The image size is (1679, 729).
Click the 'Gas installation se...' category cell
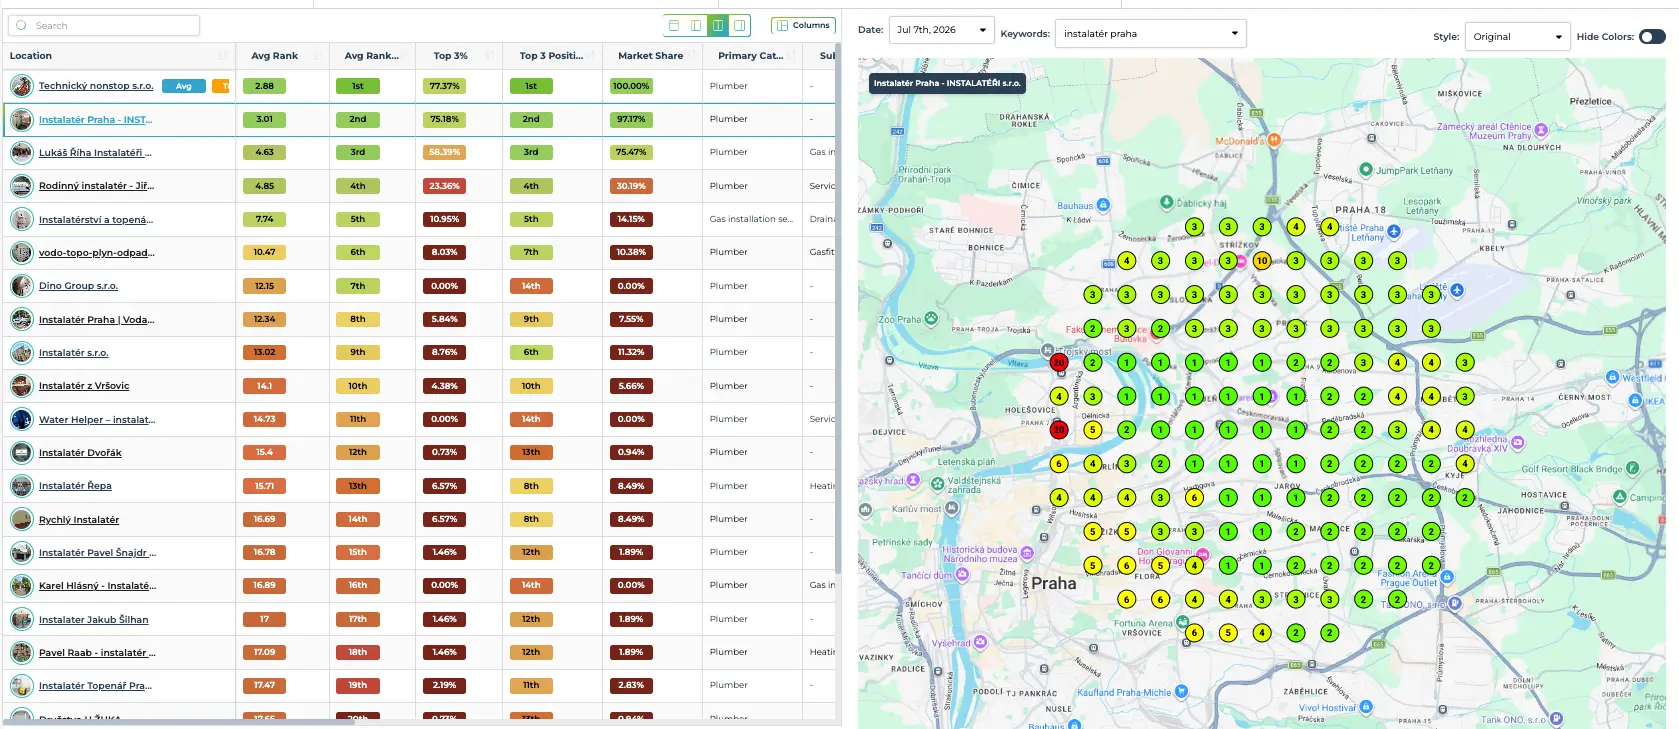[751, 219]
